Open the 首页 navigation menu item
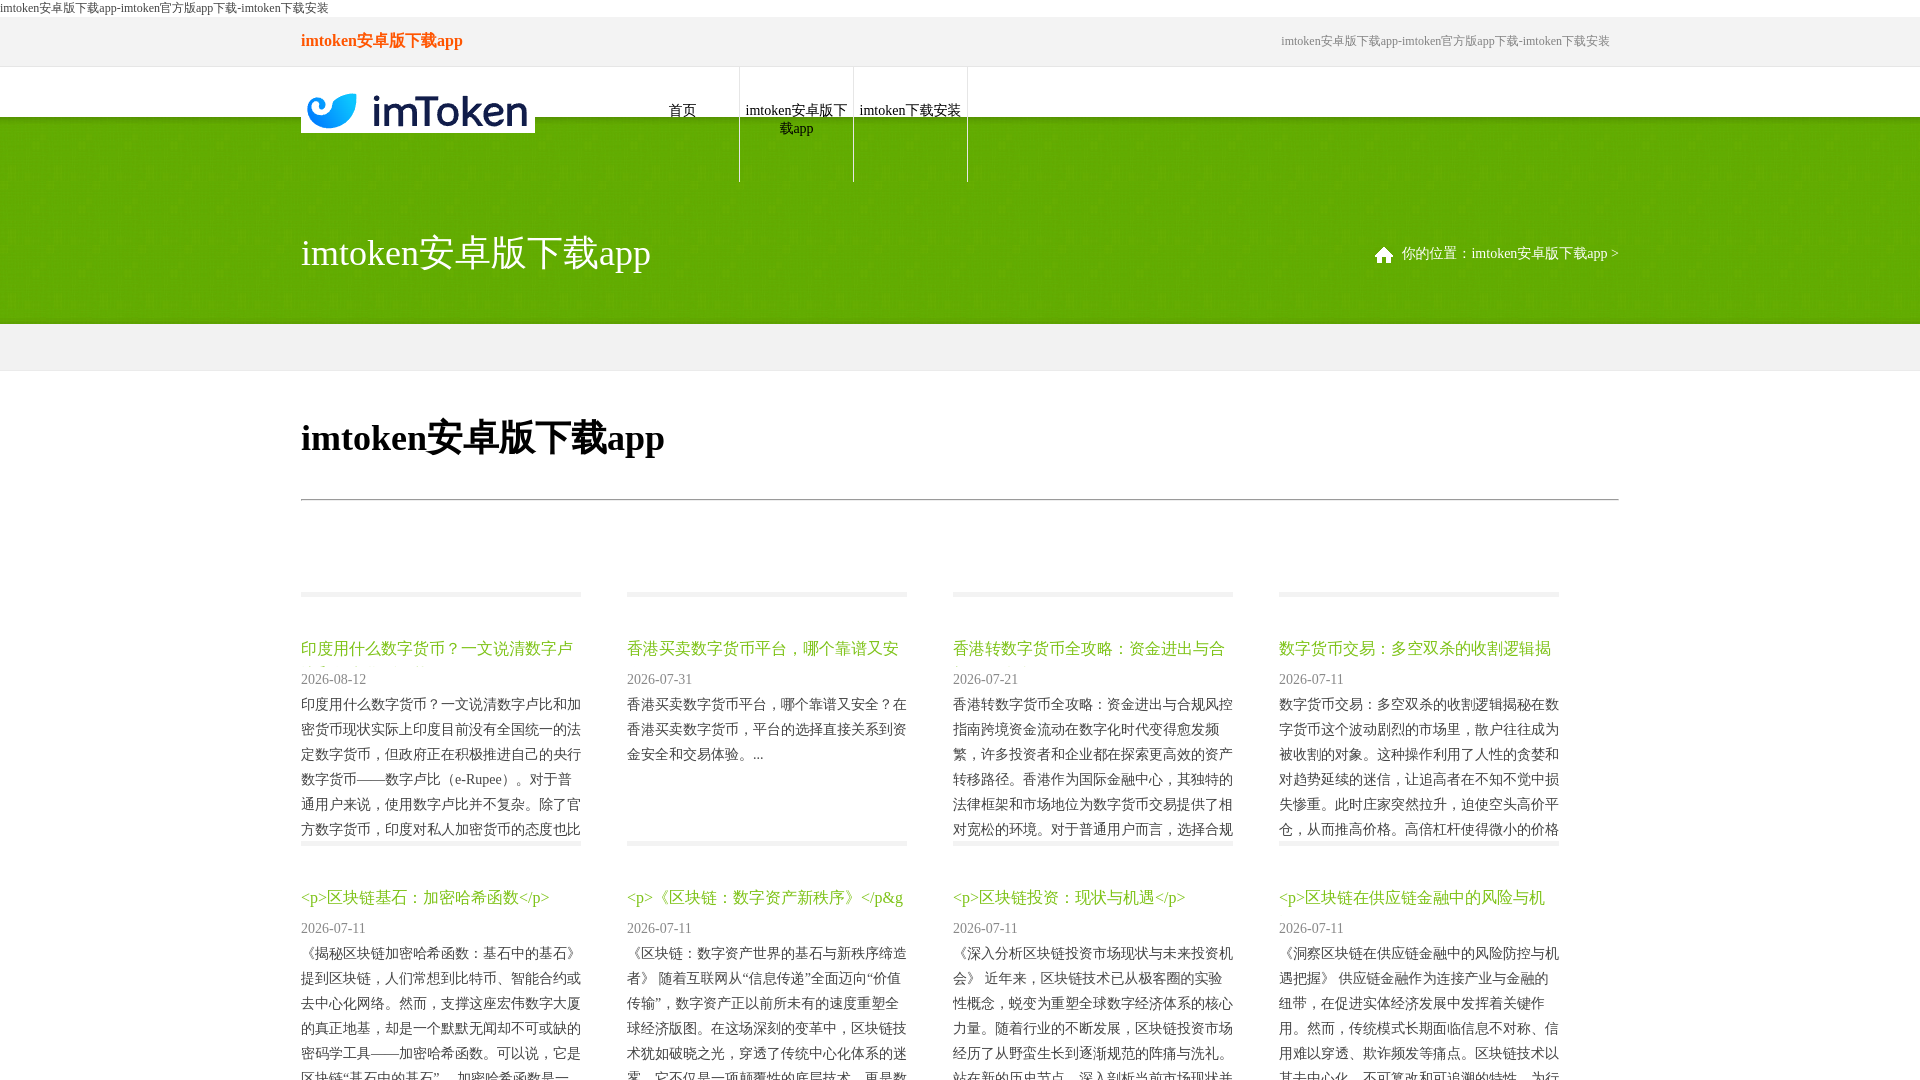This screenshot has height=1080, width=1920. (682, 111)
